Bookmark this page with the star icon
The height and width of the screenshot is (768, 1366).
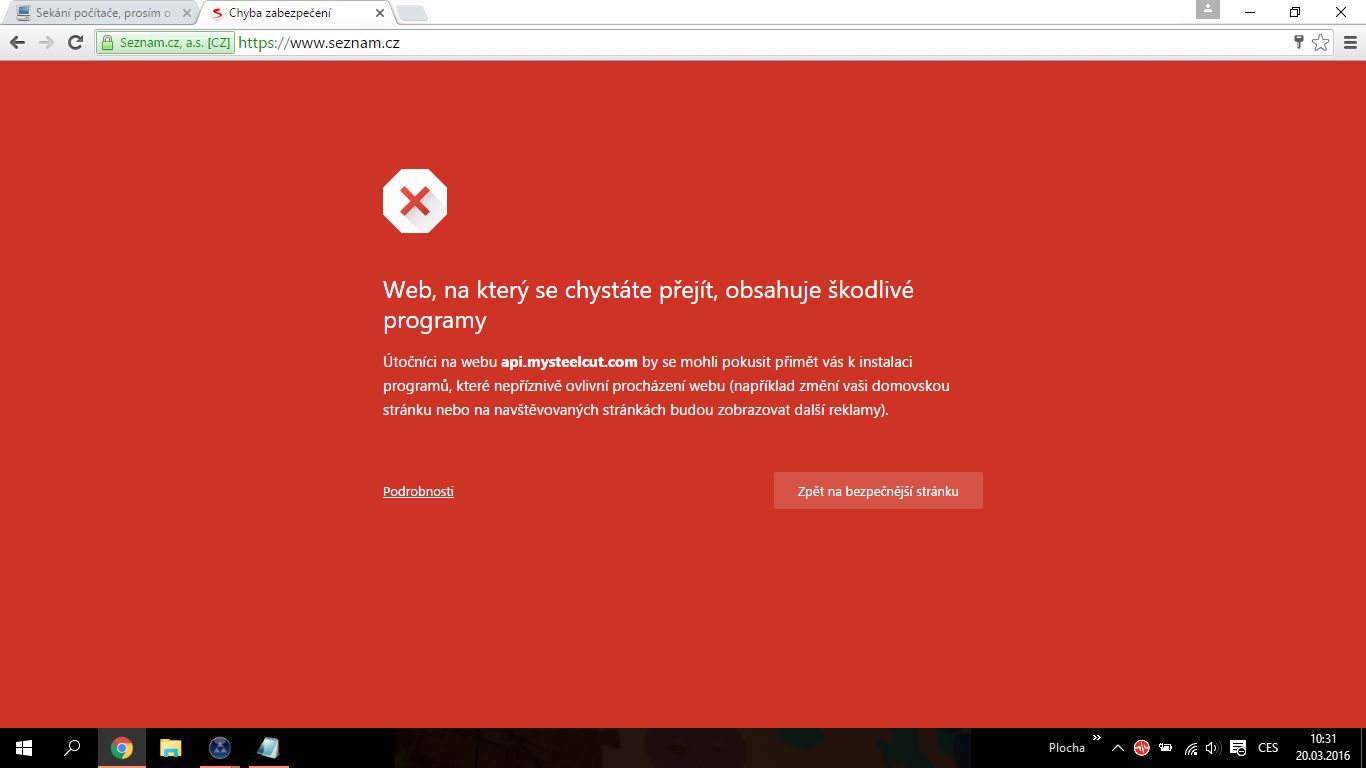tap(1321, 42)
